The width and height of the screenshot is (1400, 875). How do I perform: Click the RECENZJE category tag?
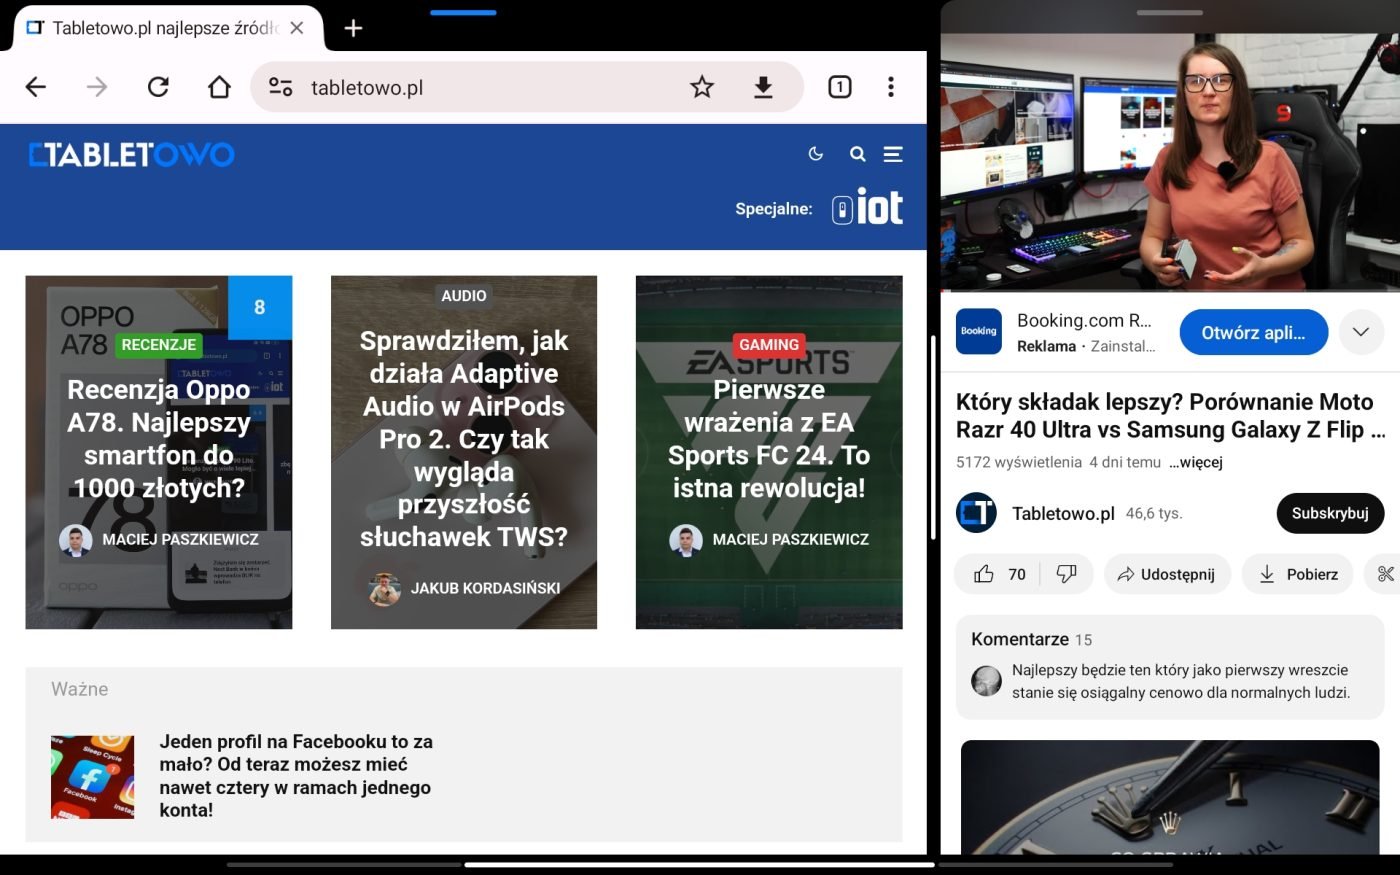pos(158,345)
